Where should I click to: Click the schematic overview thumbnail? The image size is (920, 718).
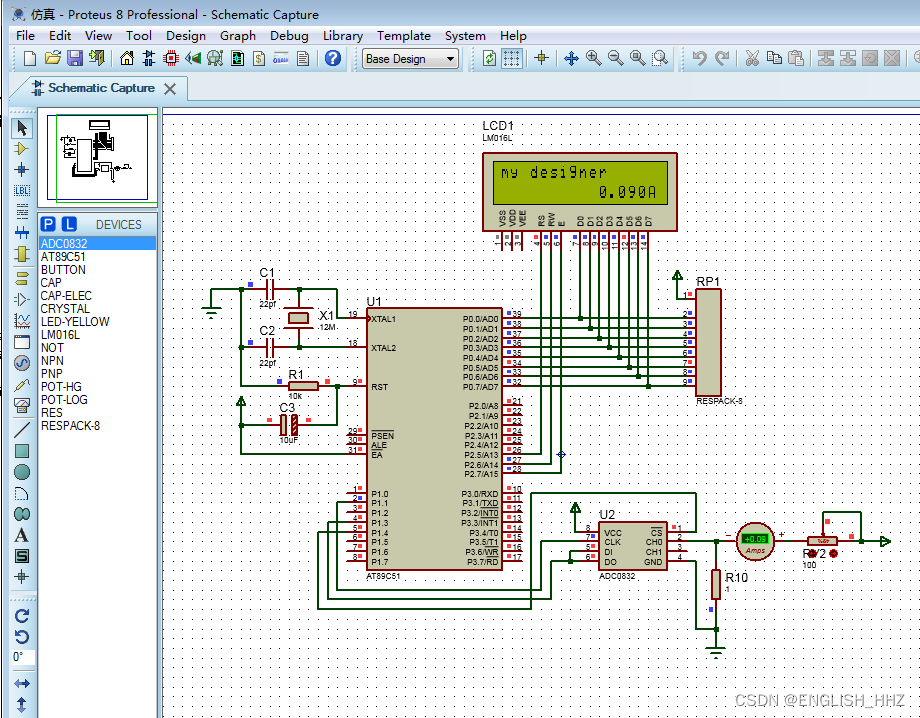[99, 157]
